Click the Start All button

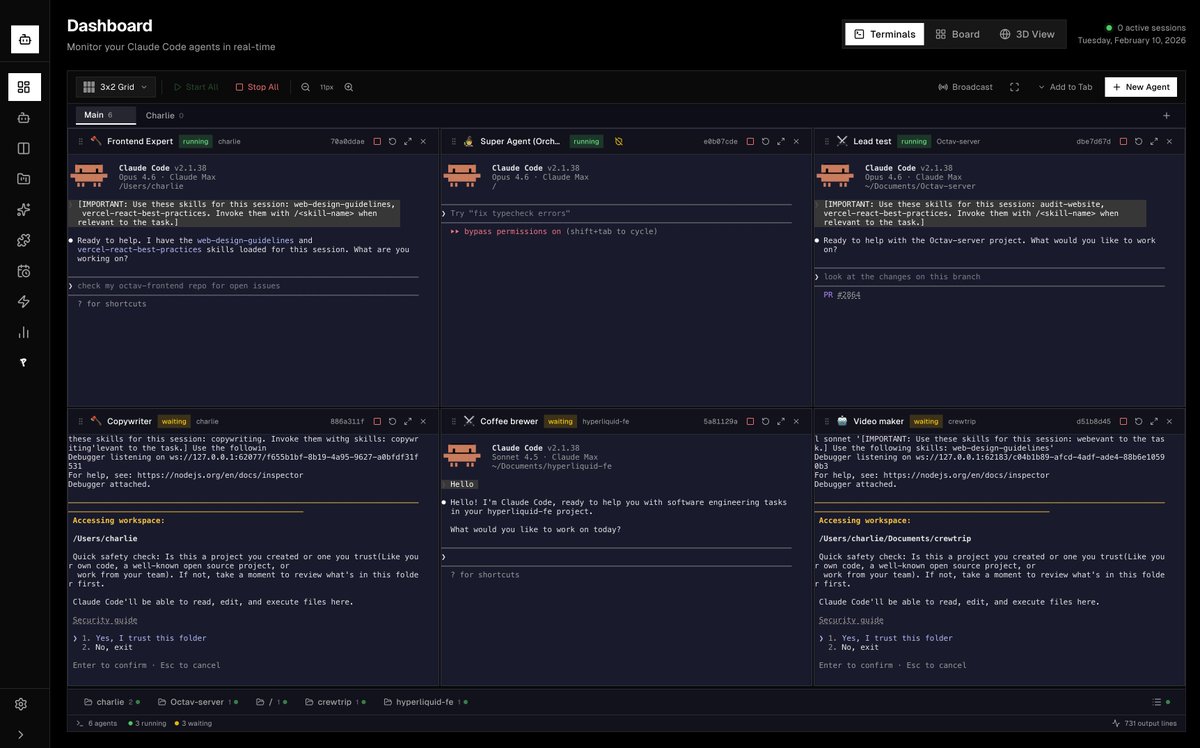195,87
